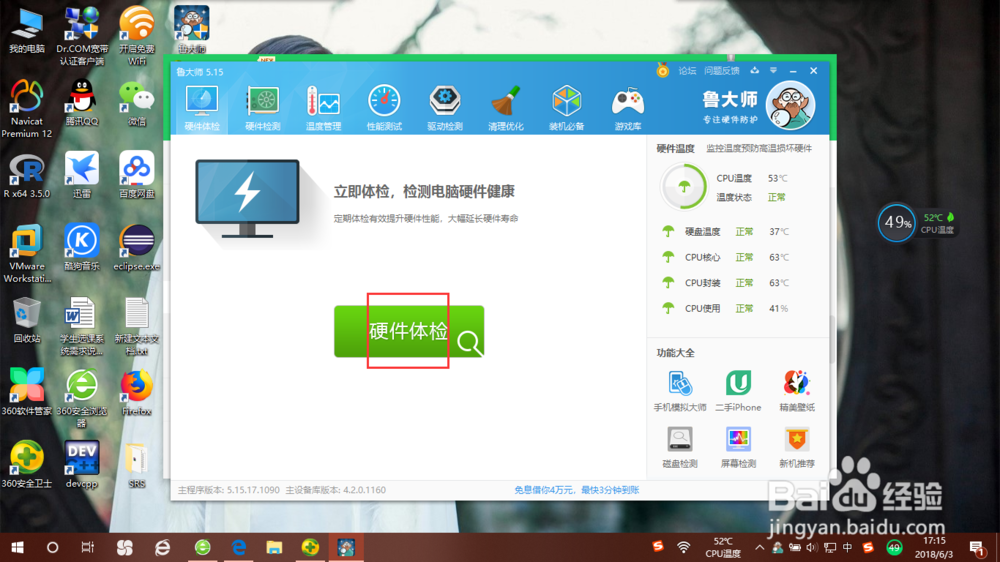Click the gold medal icon in title bar

coord(663,70)
